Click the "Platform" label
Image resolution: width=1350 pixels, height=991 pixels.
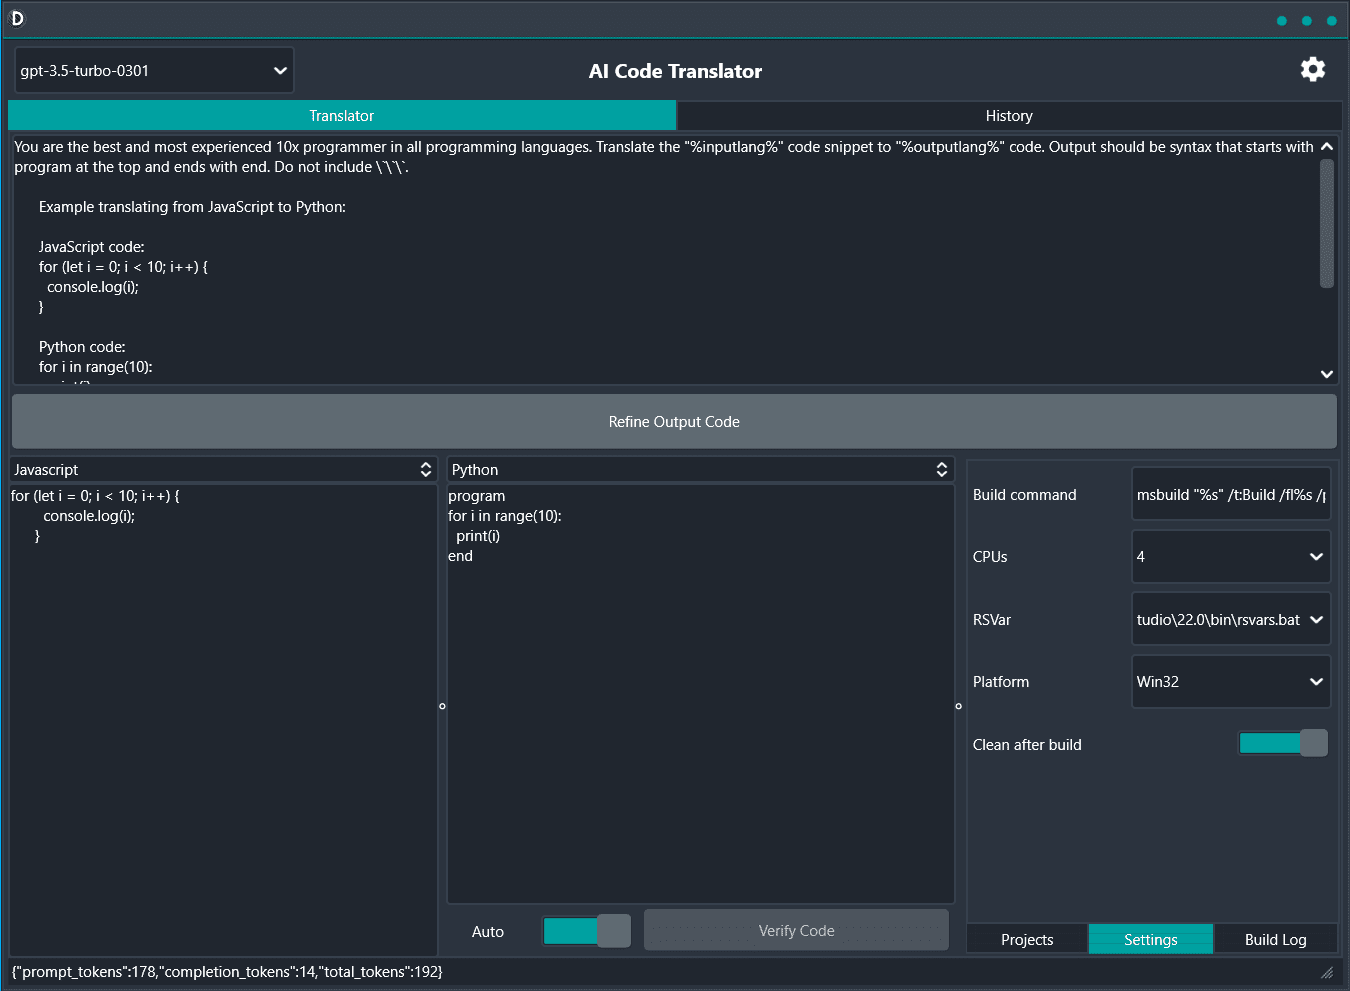[x=1001, y=682]
